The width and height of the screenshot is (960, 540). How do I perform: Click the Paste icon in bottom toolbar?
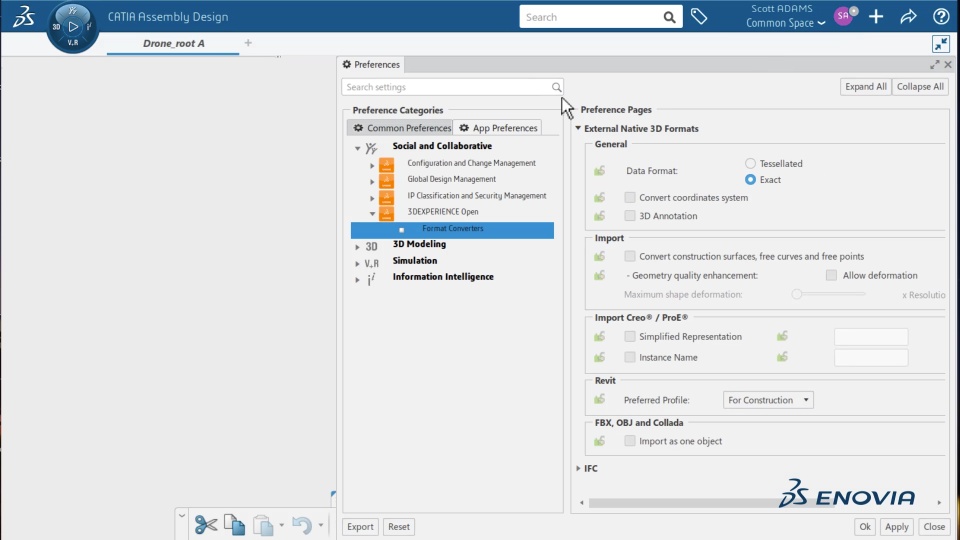point(263,525)
